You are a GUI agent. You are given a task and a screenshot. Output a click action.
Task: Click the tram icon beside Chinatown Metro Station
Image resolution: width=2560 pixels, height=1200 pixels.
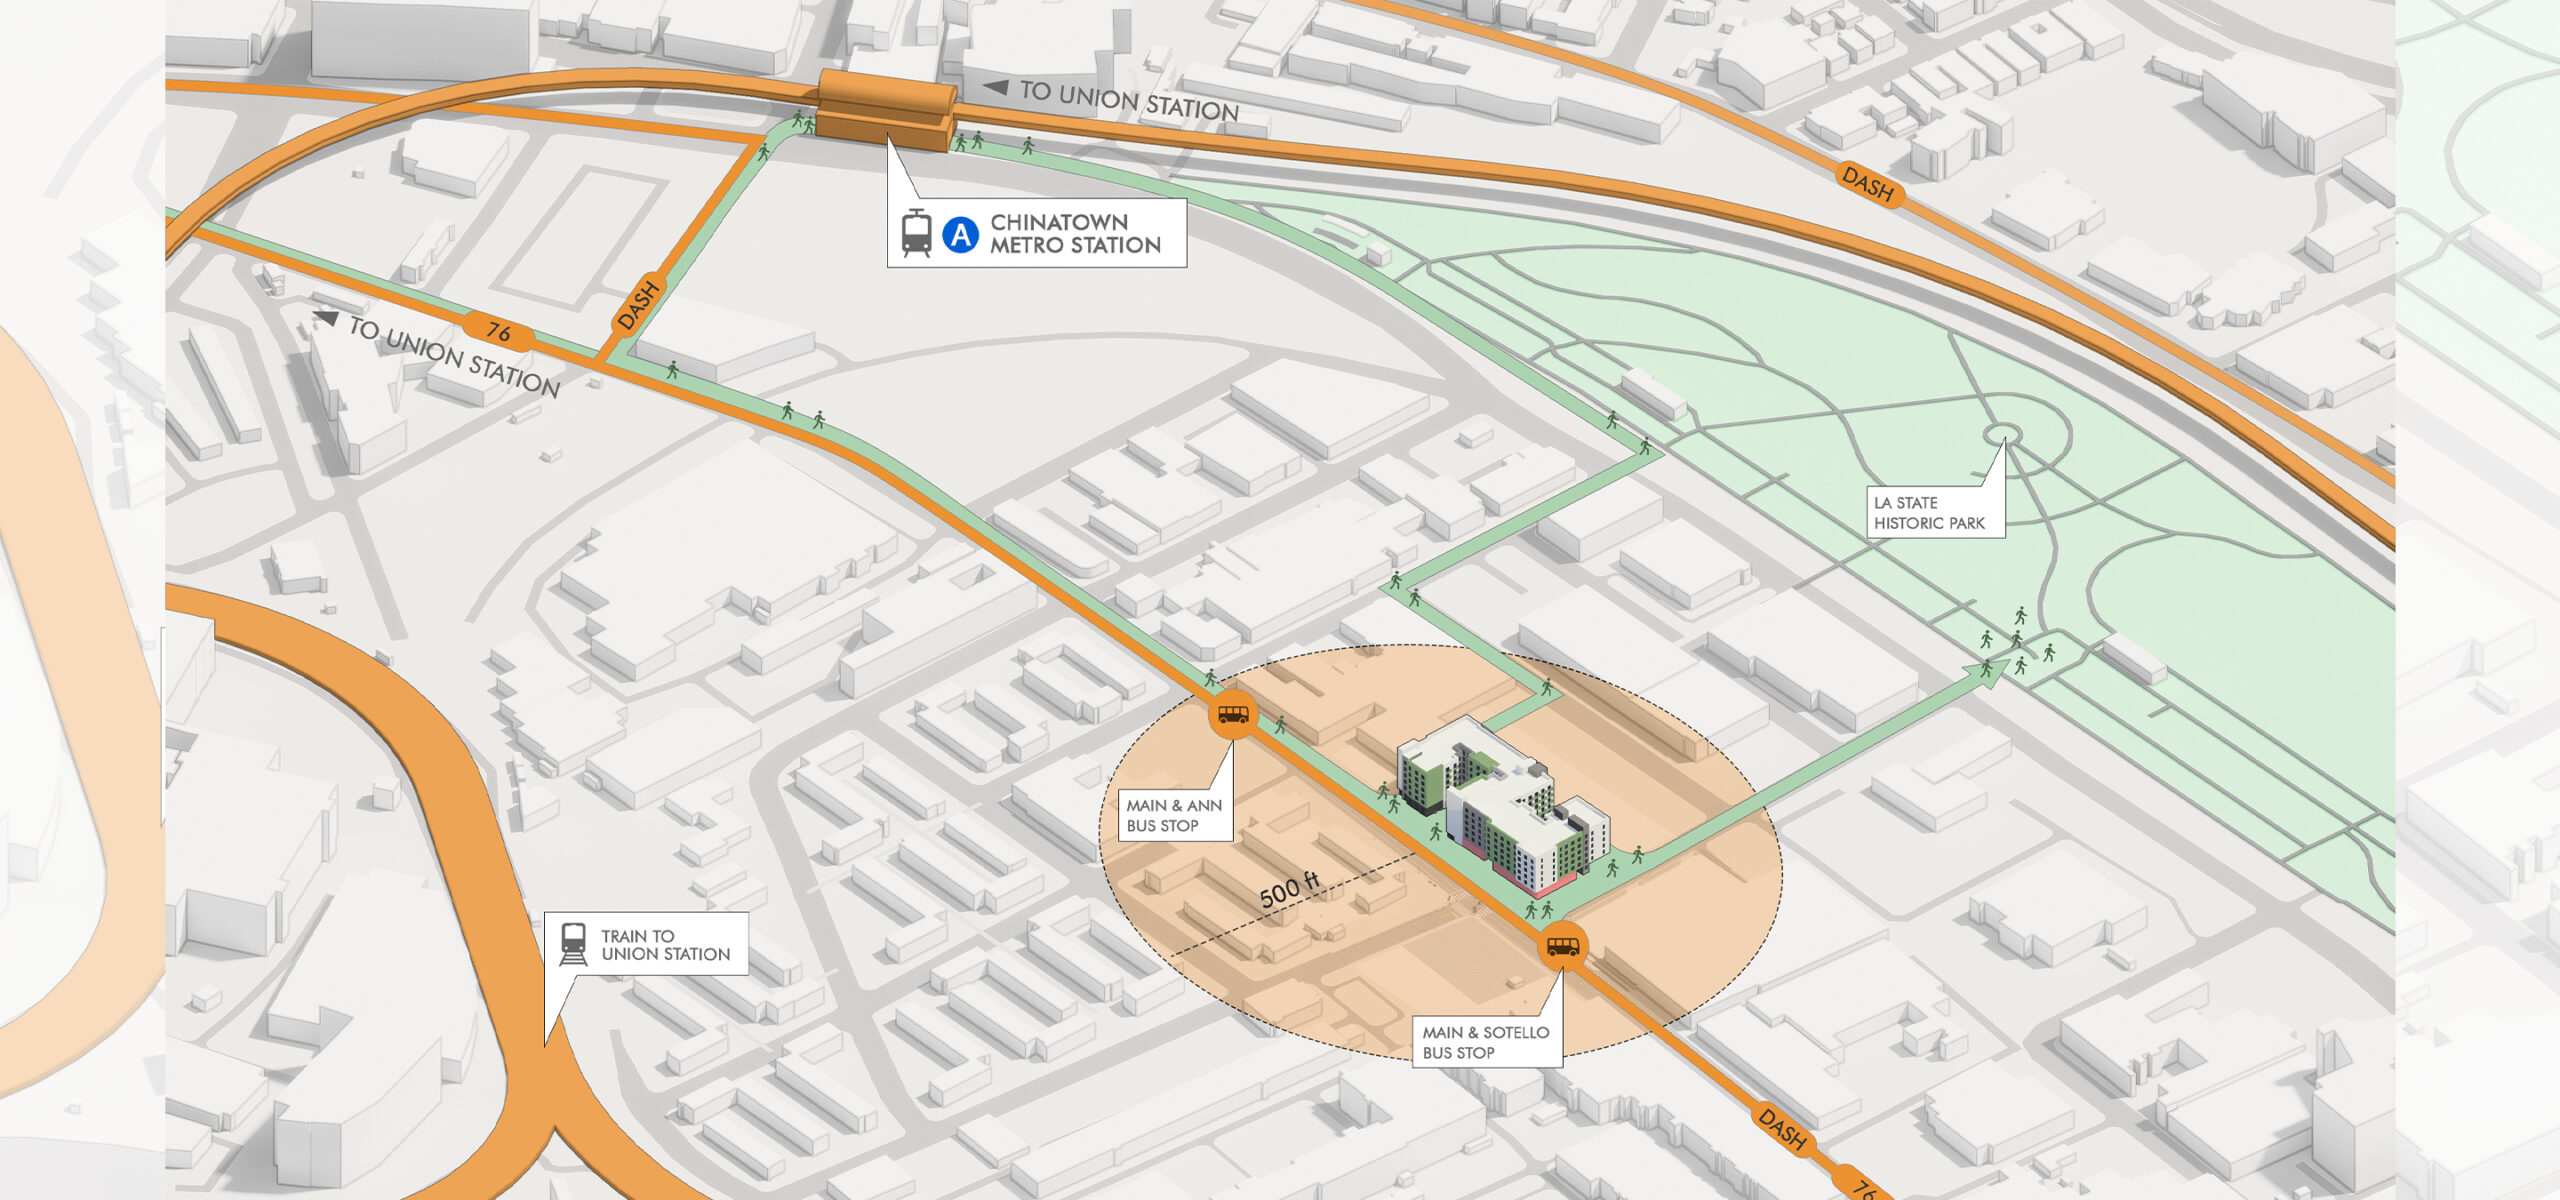point(916,234)
